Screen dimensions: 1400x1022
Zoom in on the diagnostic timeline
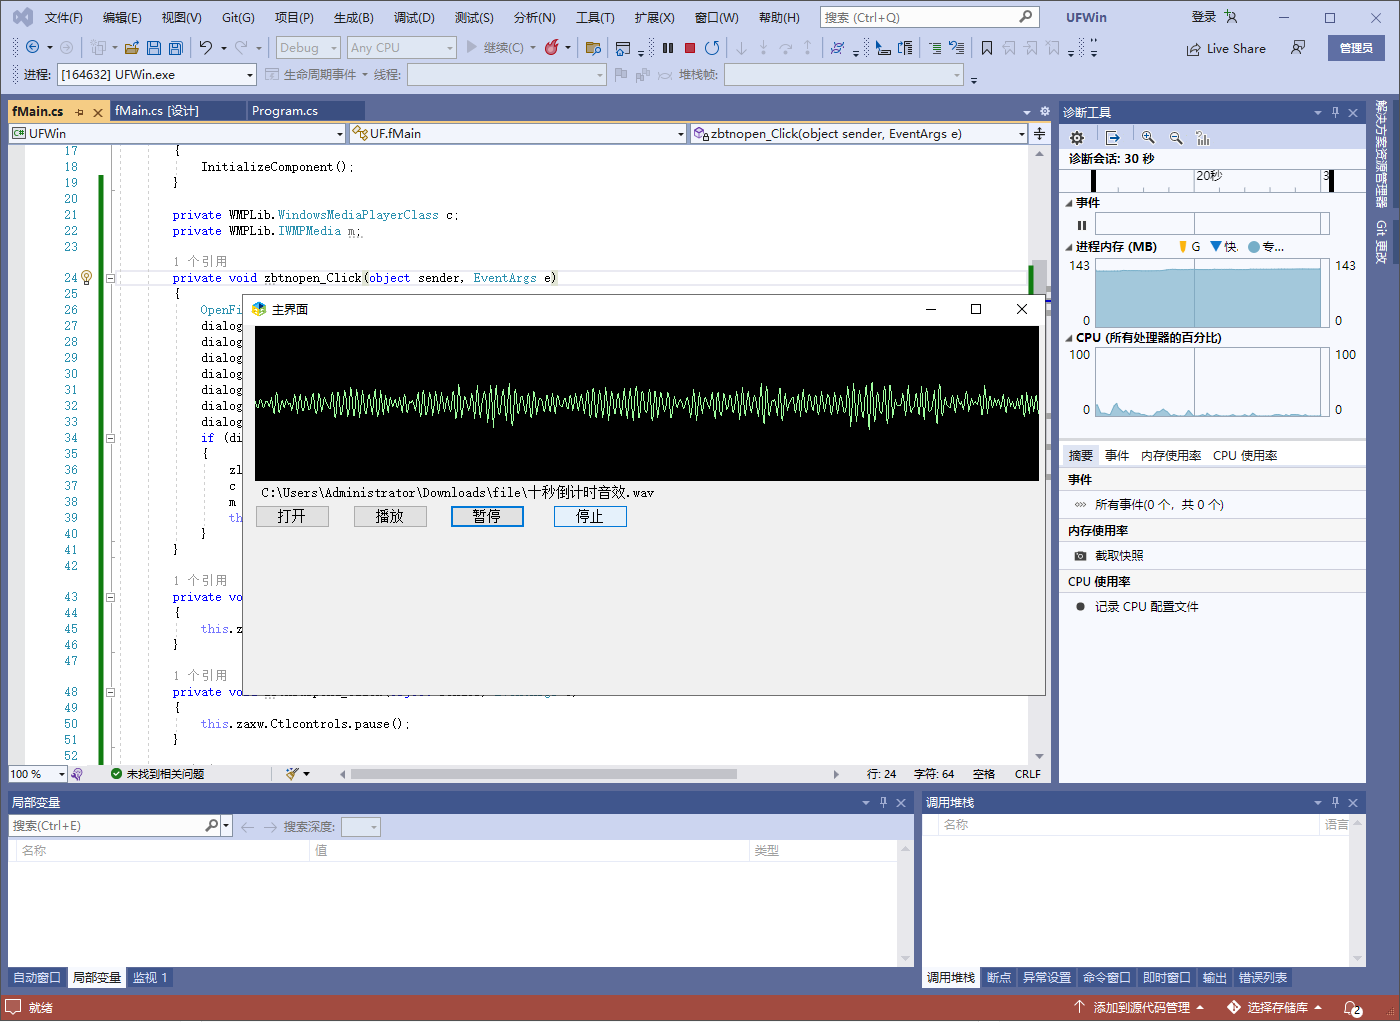(1148, 138)
